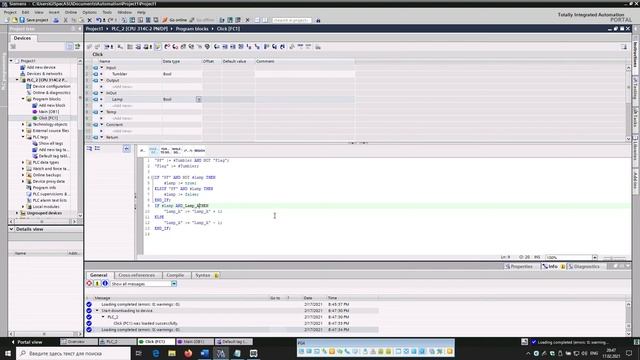
Task: Click Device configuration in project tree
Action: click(x=51, y=86)
